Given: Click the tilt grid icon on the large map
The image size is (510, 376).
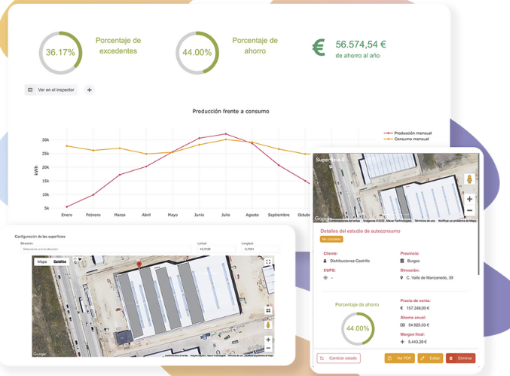Looking at the screenshot, I should 268,311.
